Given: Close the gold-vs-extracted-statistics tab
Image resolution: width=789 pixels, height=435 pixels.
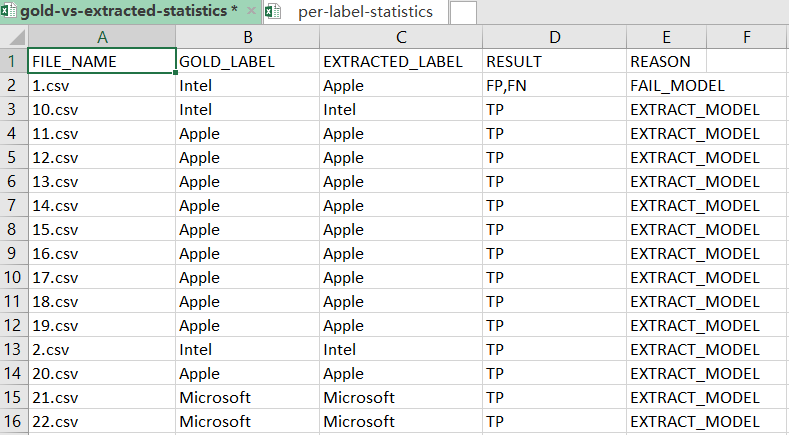Looking at the screenshot, I should [x=251, y=11].
